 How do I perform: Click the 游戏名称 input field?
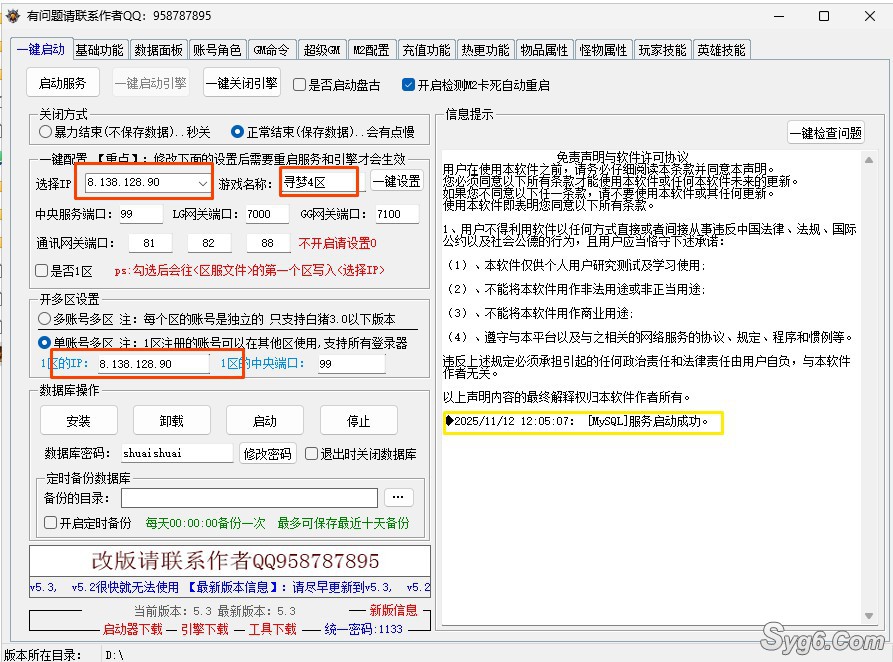[318, 181]
